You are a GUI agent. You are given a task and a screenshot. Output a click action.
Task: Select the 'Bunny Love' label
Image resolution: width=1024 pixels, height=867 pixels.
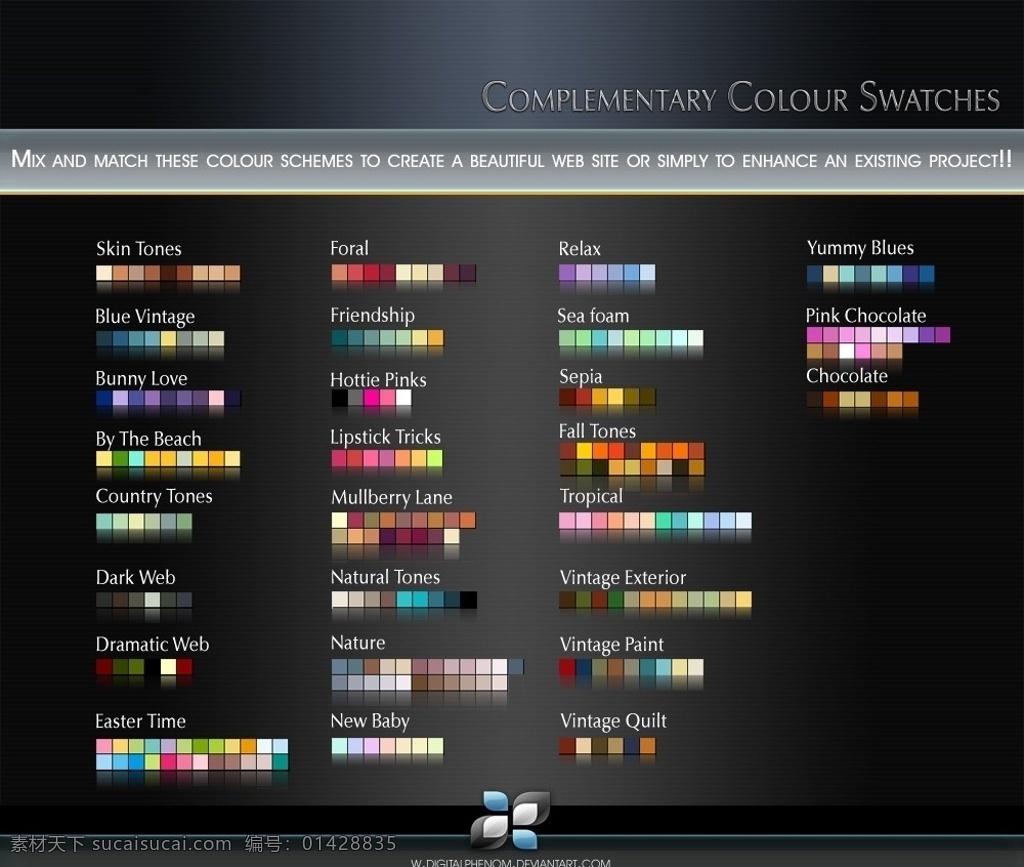click(x=141, y=379)
